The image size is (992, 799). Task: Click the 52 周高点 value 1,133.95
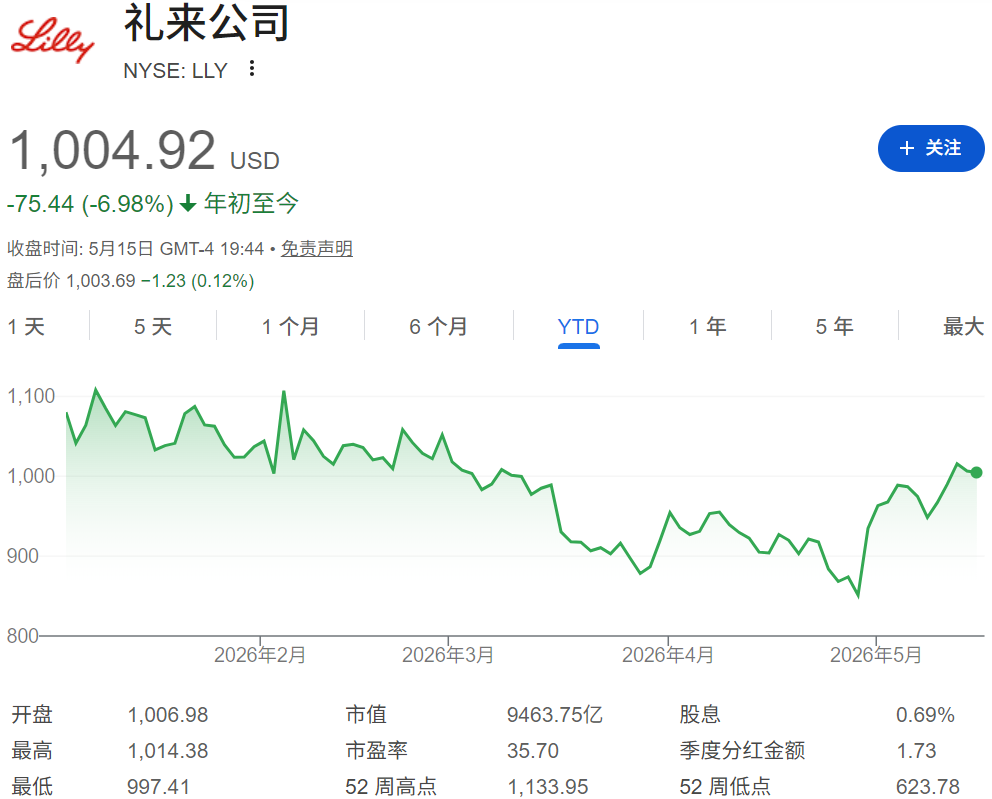point(548,786)
